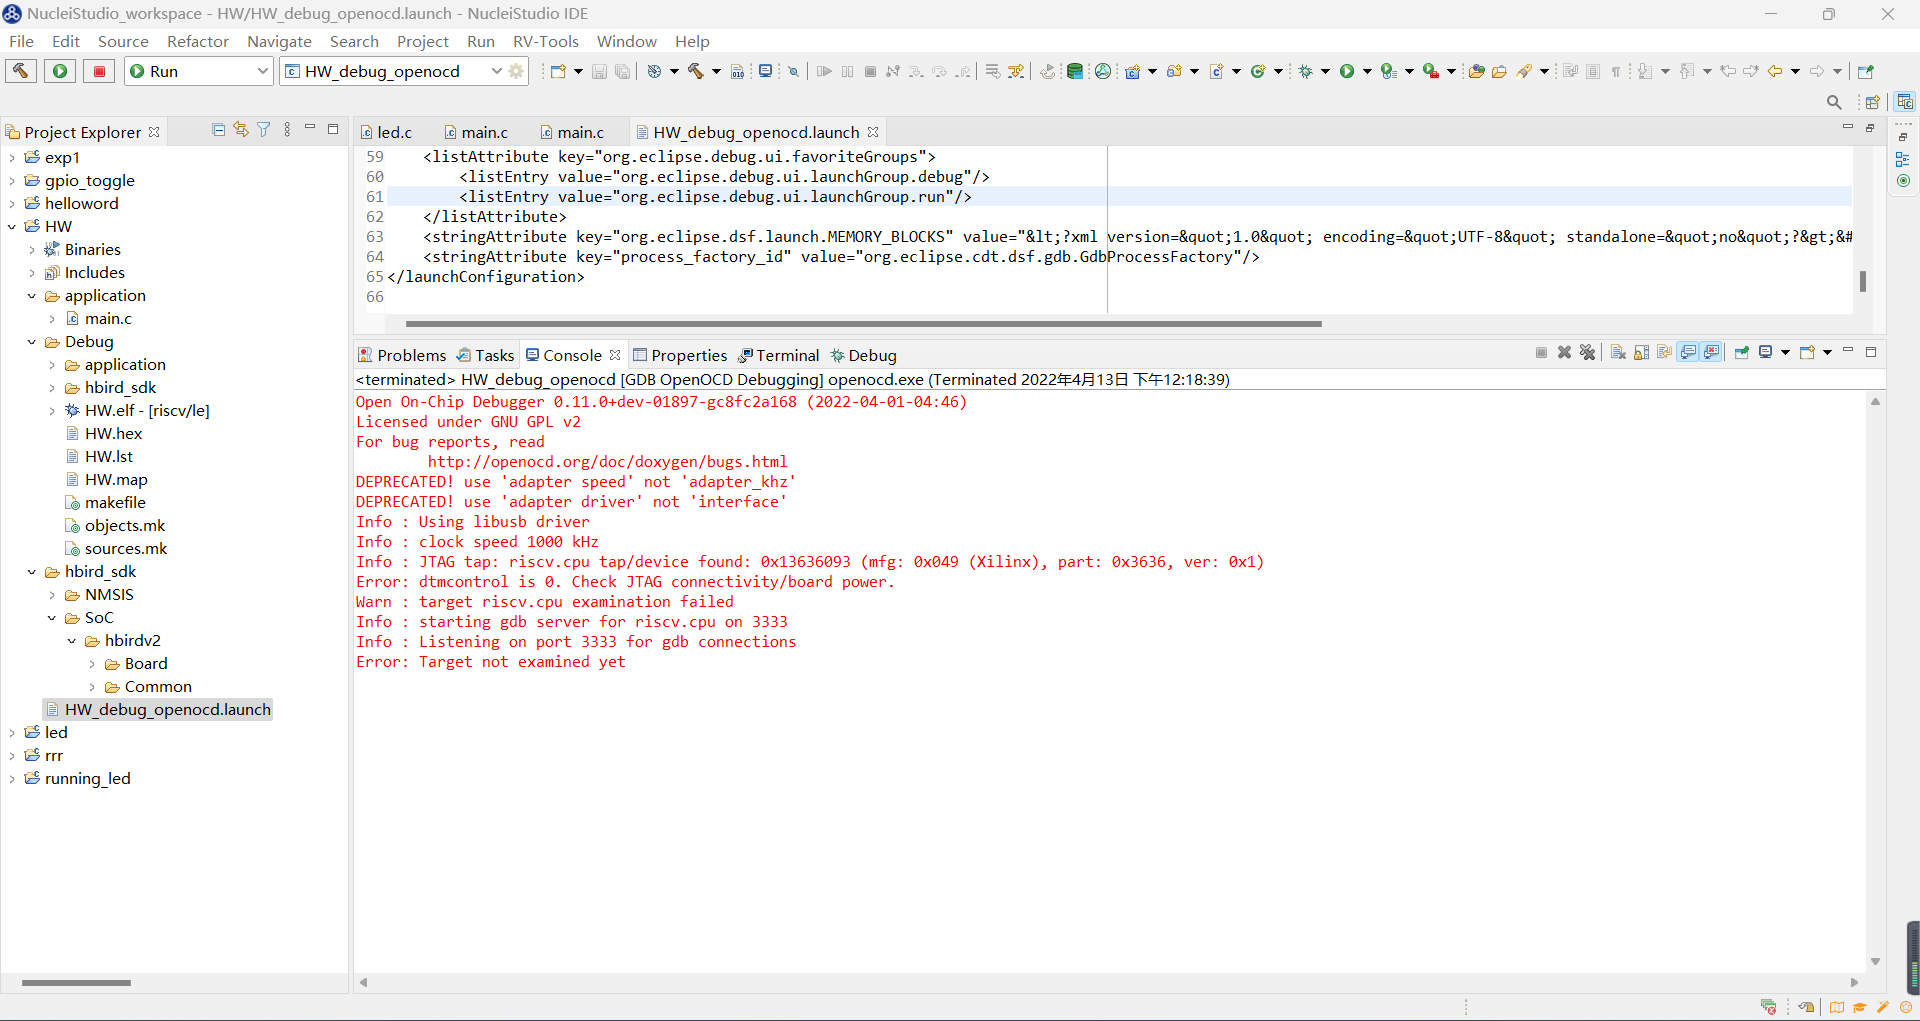Open the Run launch mode dropdown

click(262, 71)
